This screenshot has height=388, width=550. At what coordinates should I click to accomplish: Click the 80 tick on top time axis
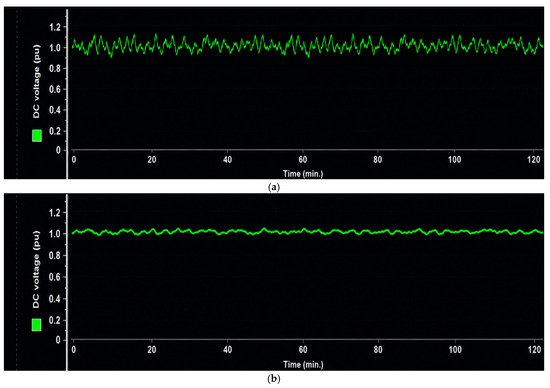(377, 160)
